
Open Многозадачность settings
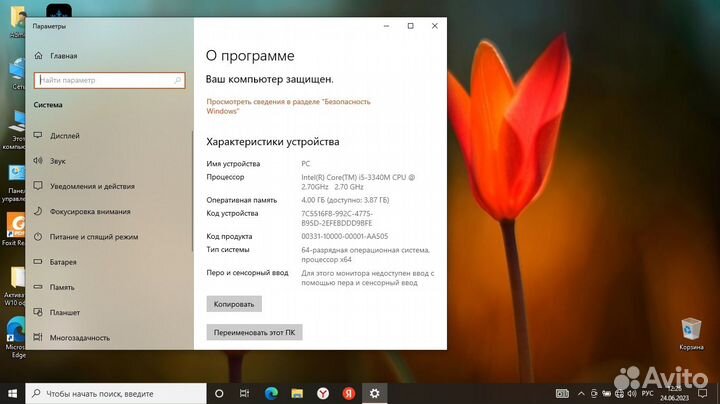coord(79,337)
